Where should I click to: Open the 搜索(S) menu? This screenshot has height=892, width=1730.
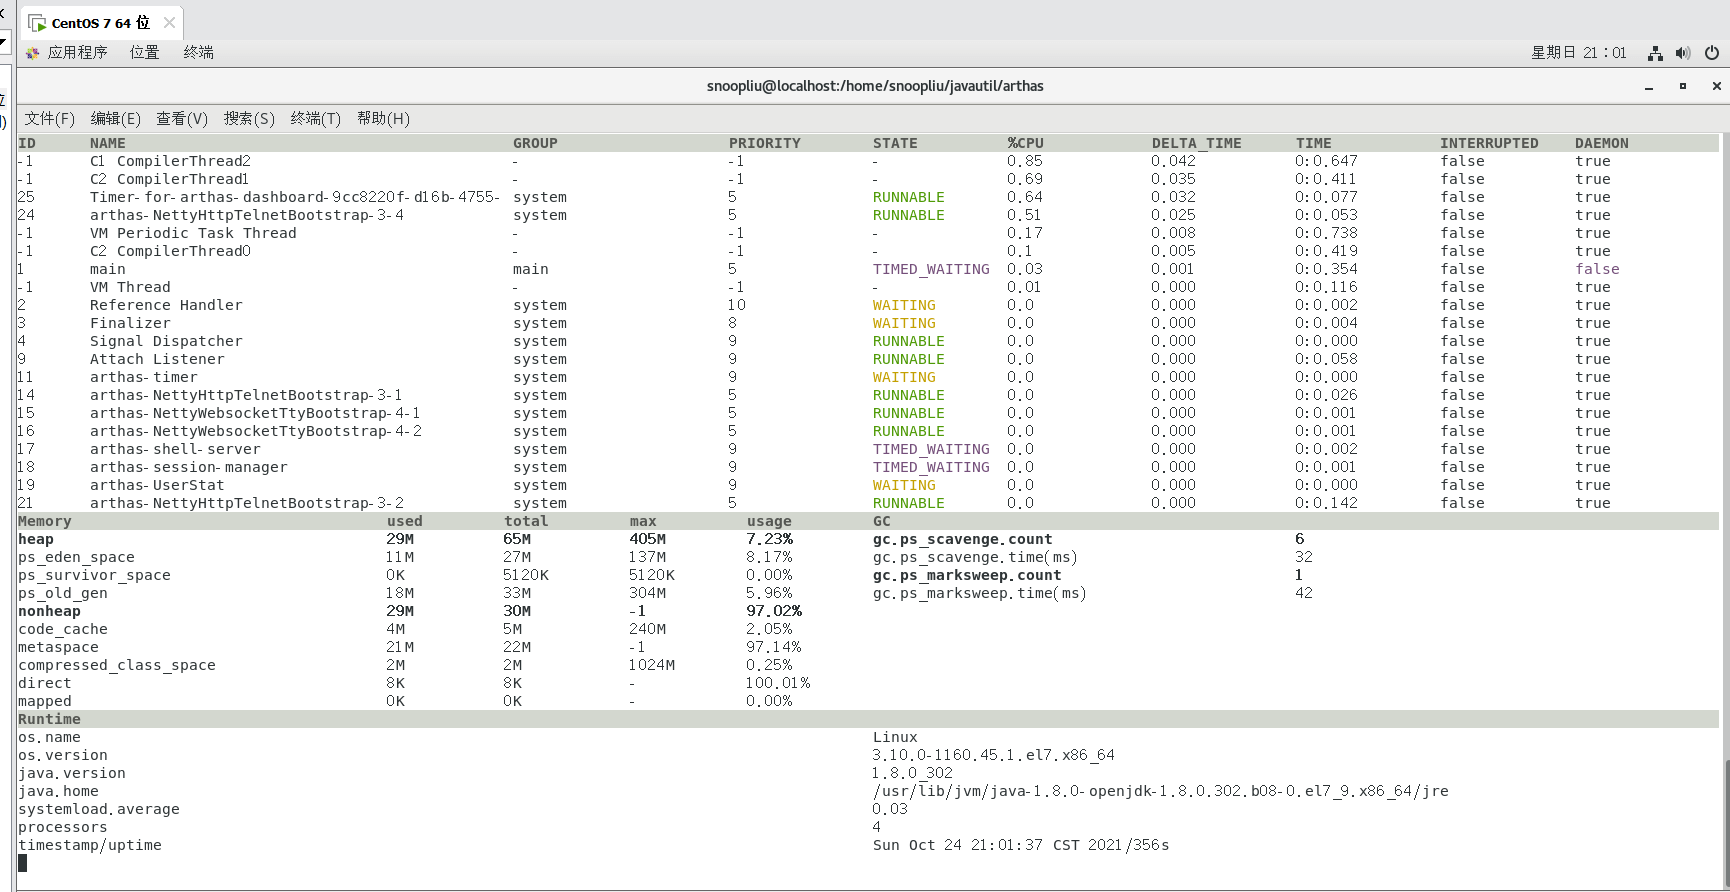point(249,119)
